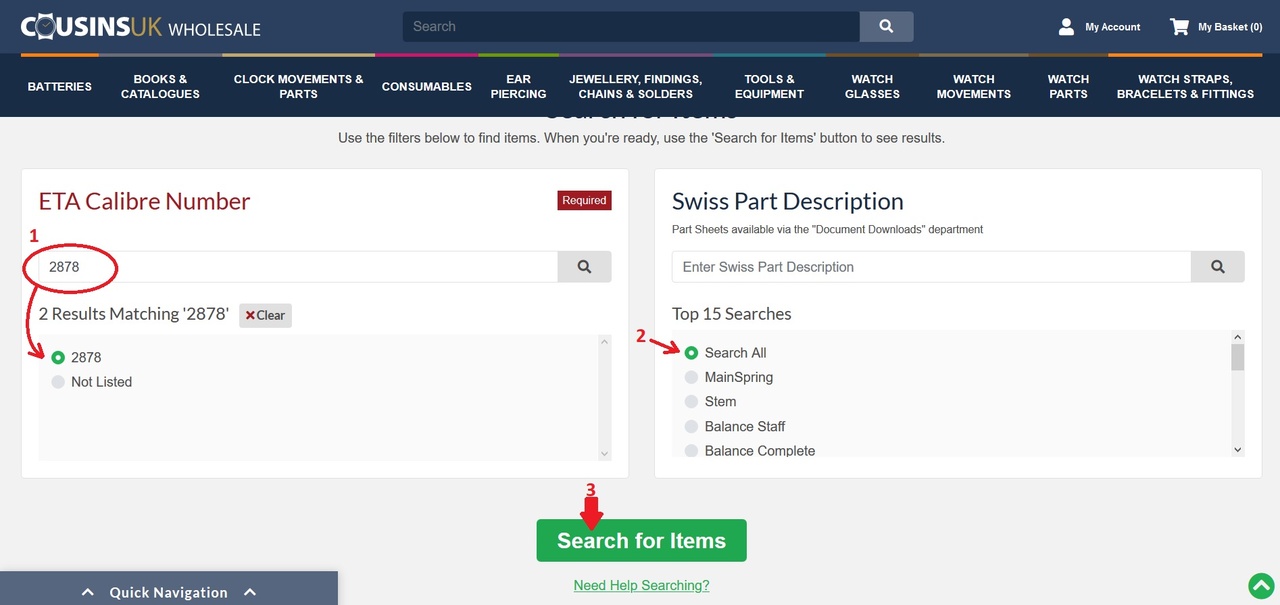Select the 'Not Listed' calibre radio button
1280x605 pixels.
[58, 382]
